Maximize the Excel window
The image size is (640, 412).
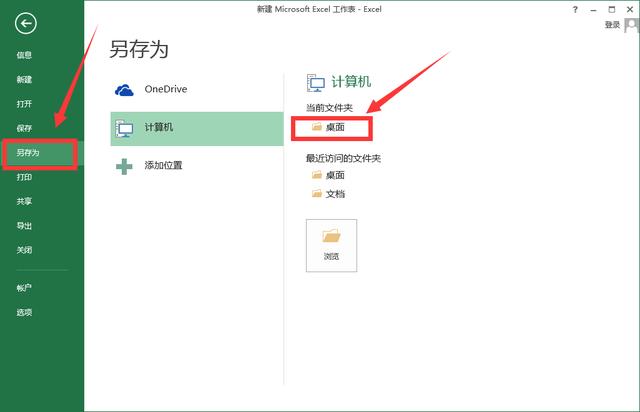611,9
